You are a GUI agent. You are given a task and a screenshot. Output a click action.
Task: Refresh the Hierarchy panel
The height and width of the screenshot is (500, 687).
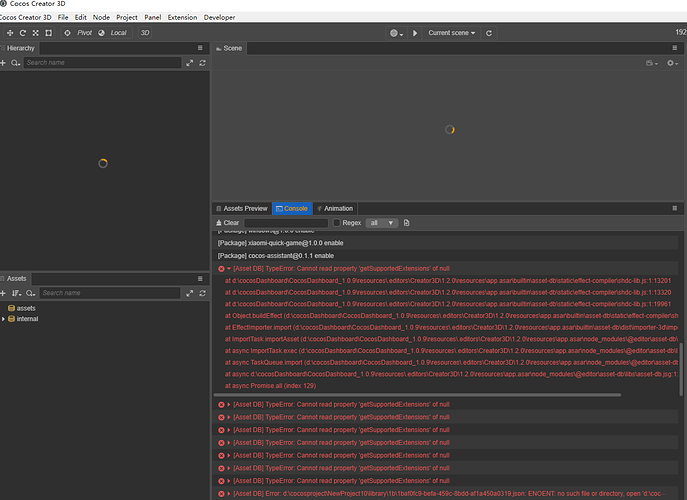click(202, 63)
